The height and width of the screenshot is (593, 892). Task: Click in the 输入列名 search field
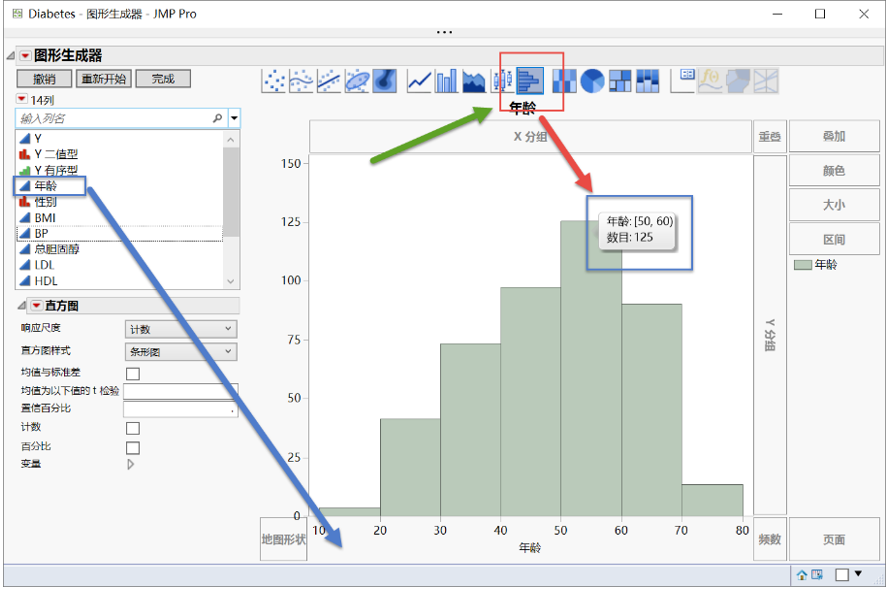pos(114,118)
